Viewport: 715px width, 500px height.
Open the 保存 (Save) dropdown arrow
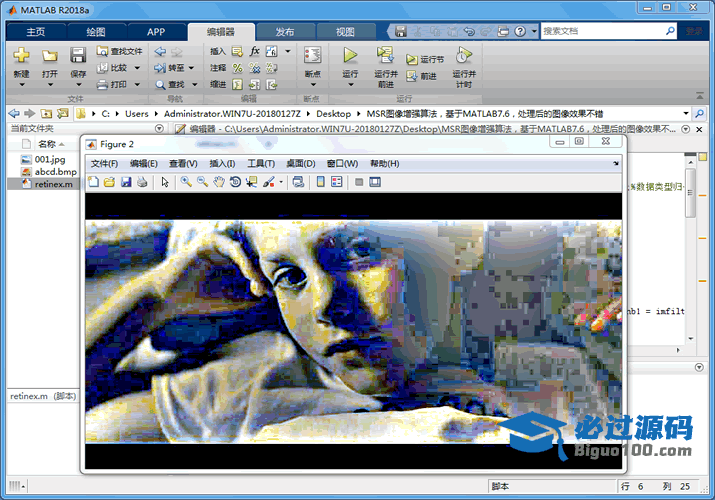click(x=78, y=85)
